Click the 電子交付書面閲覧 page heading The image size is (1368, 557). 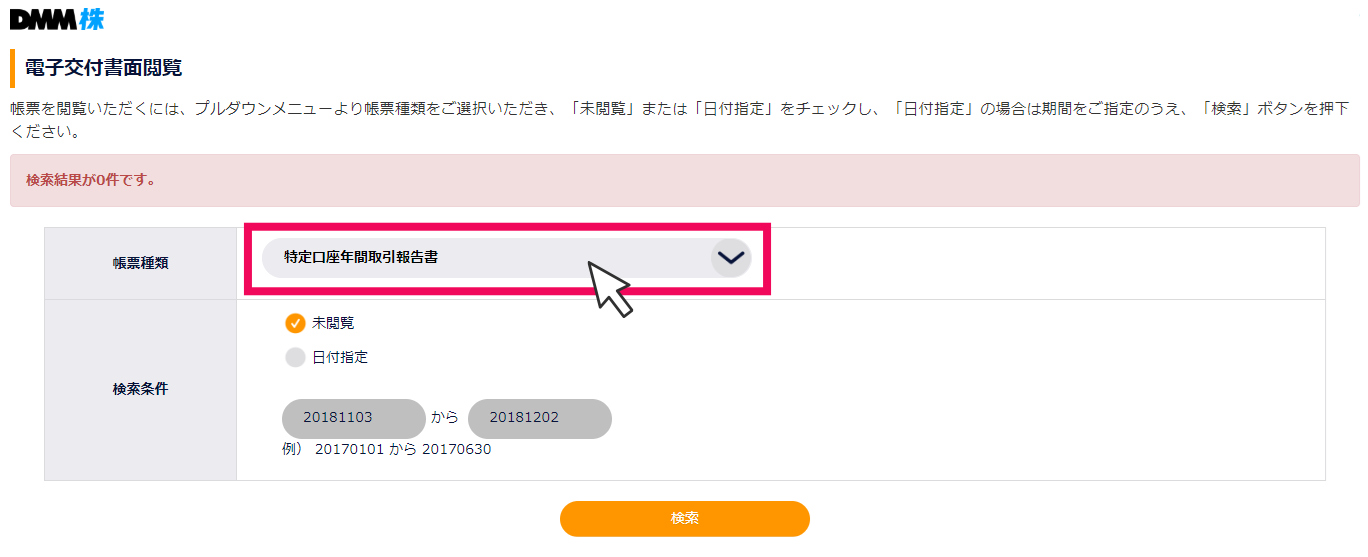103,68
